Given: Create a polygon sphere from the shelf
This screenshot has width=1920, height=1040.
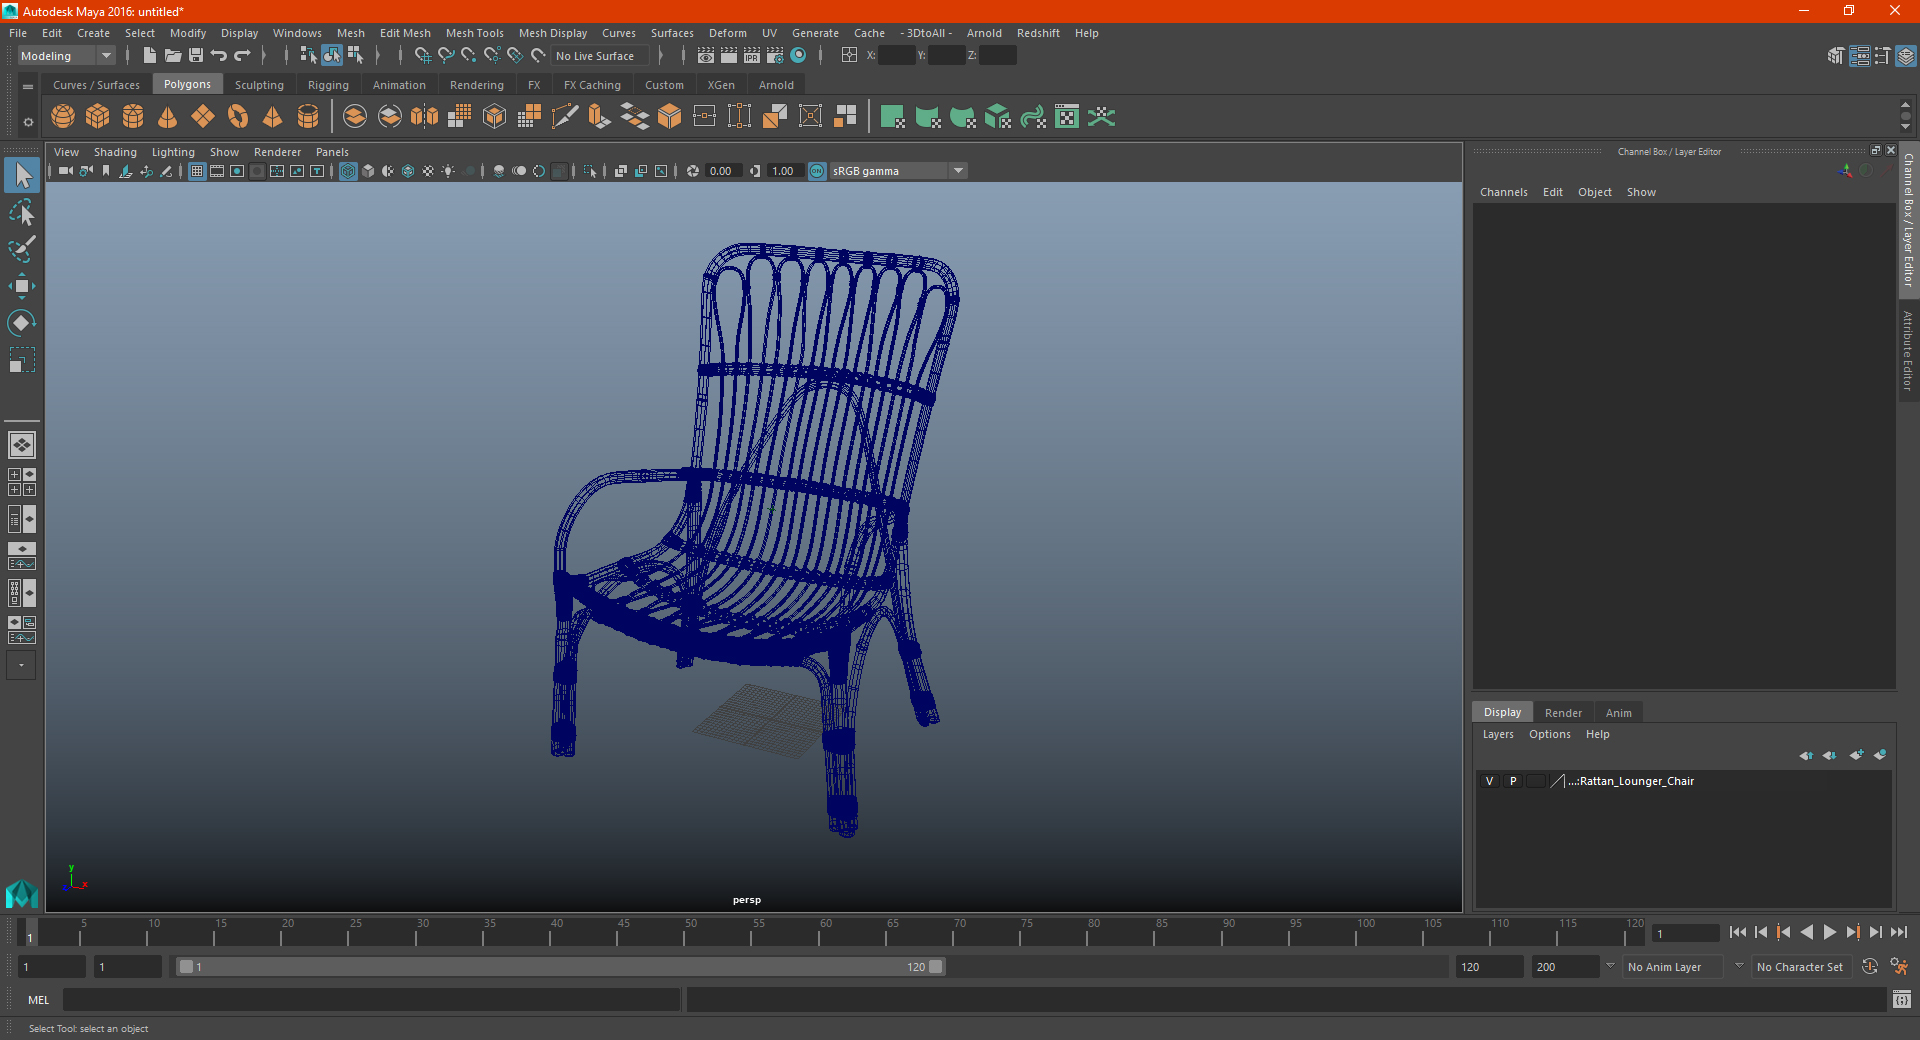Looking at the screenshot, I should coord(63,117).
